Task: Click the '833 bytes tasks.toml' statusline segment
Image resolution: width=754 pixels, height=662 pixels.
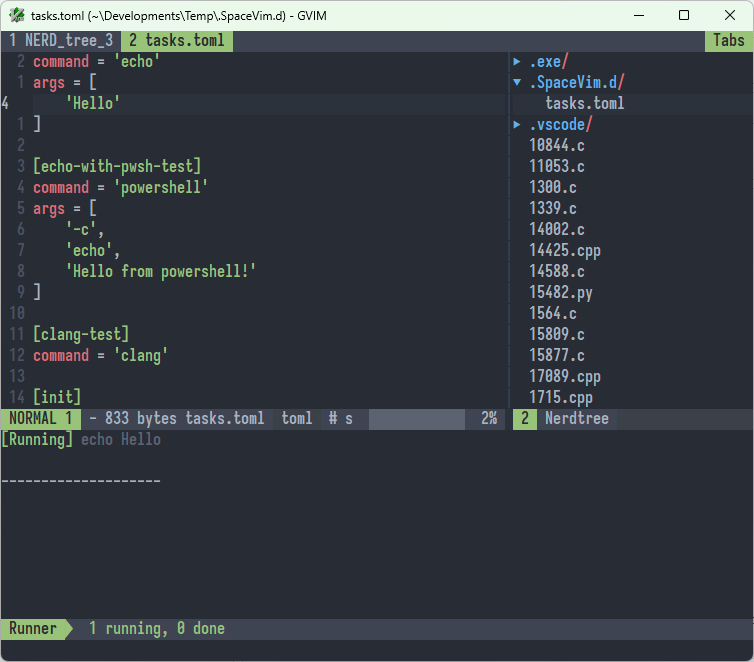Action: [x=185, y=418]
